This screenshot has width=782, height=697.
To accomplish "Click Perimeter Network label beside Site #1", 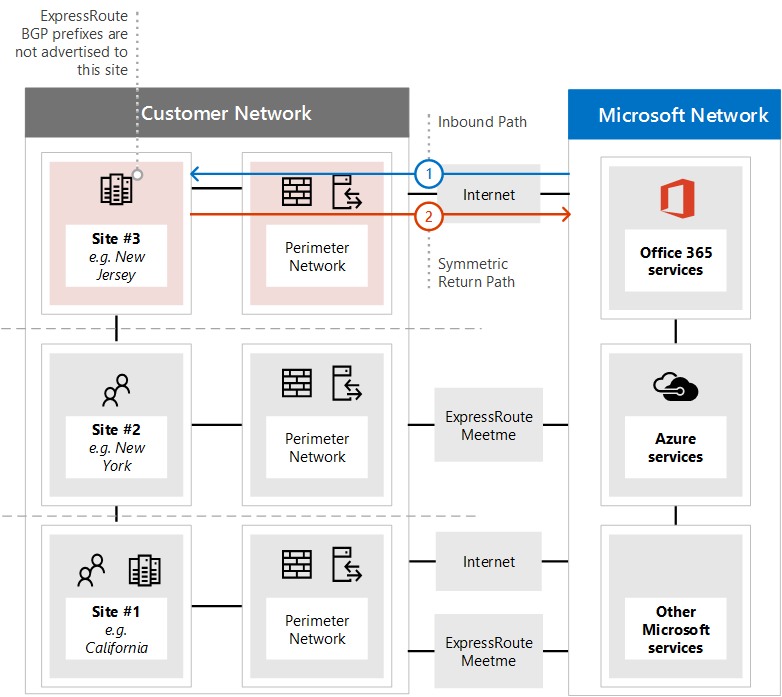I will pos(317,629).
